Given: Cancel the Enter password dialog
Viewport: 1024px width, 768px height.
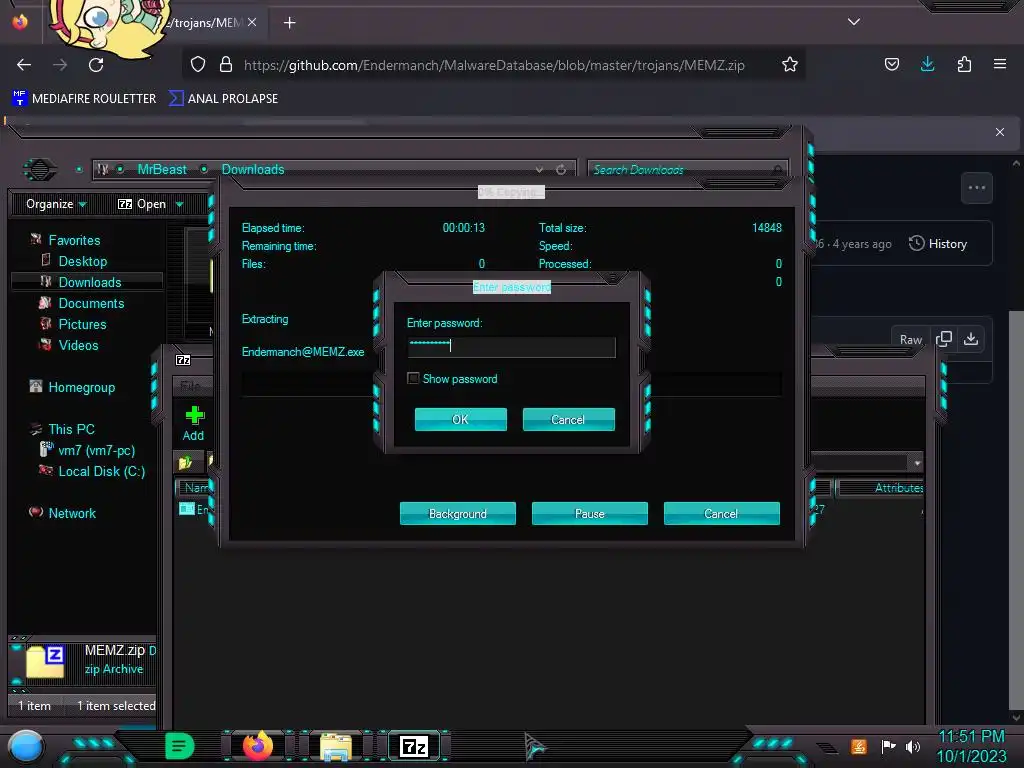Looking at the screenshot, I should [568, 419].
